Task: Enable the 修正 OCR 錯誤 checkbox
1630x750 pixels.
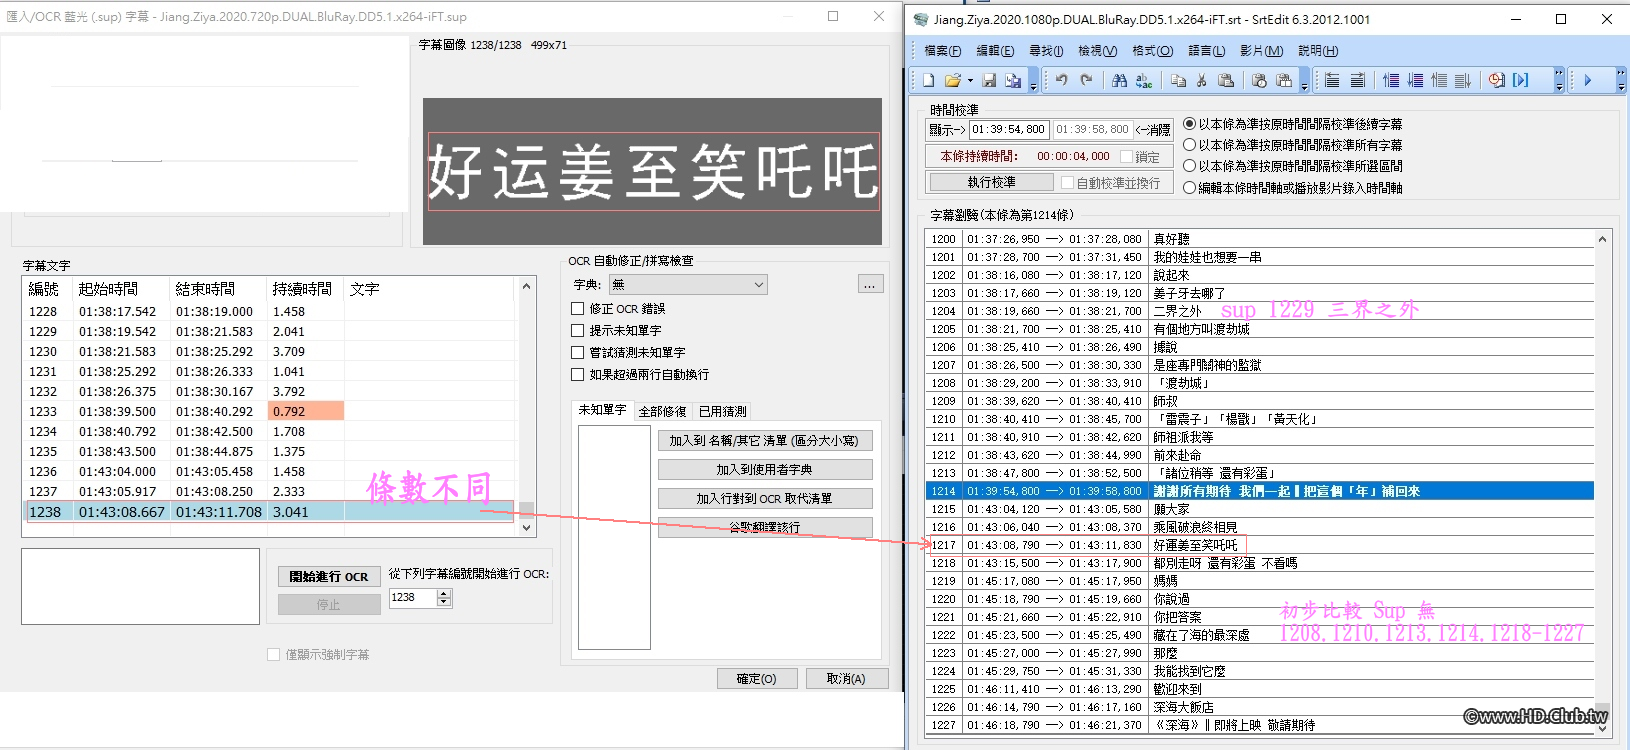Action: click(x=577, y=309)
